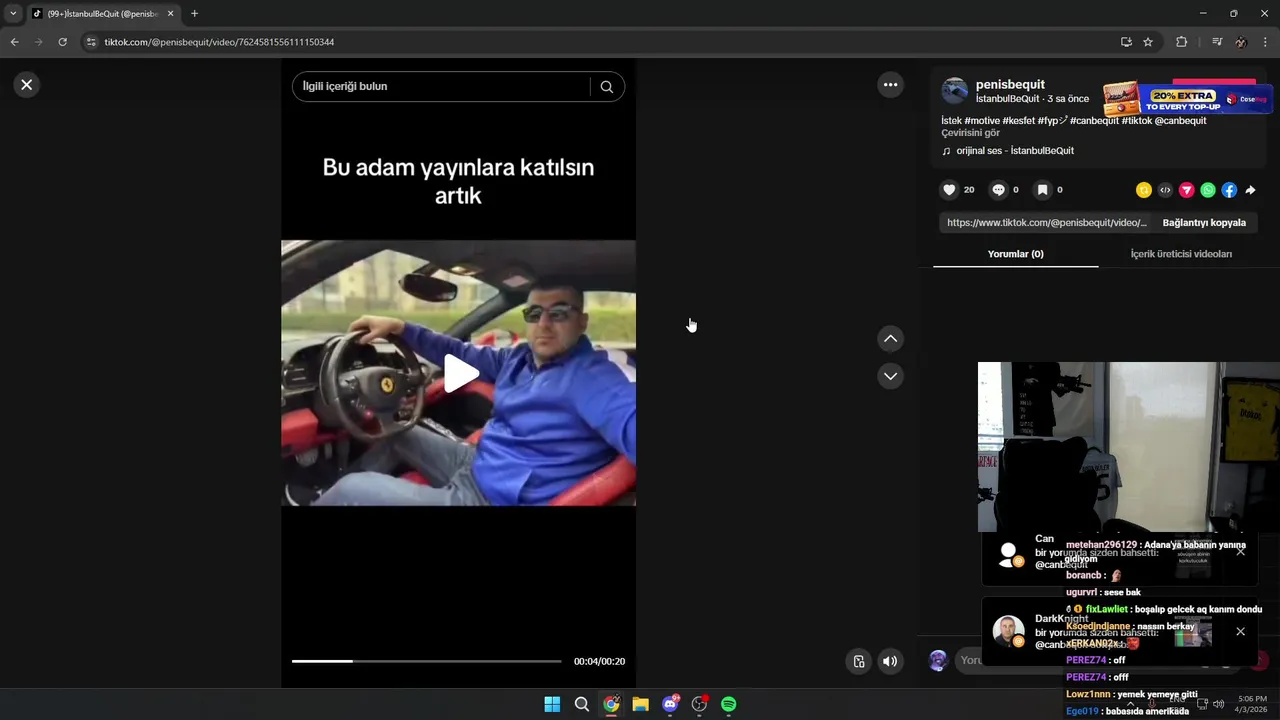Image resolution: width=1280 pixels, height=720 pixels.
Task: Open penisbequit profile name
Action: pos(1010,85)
